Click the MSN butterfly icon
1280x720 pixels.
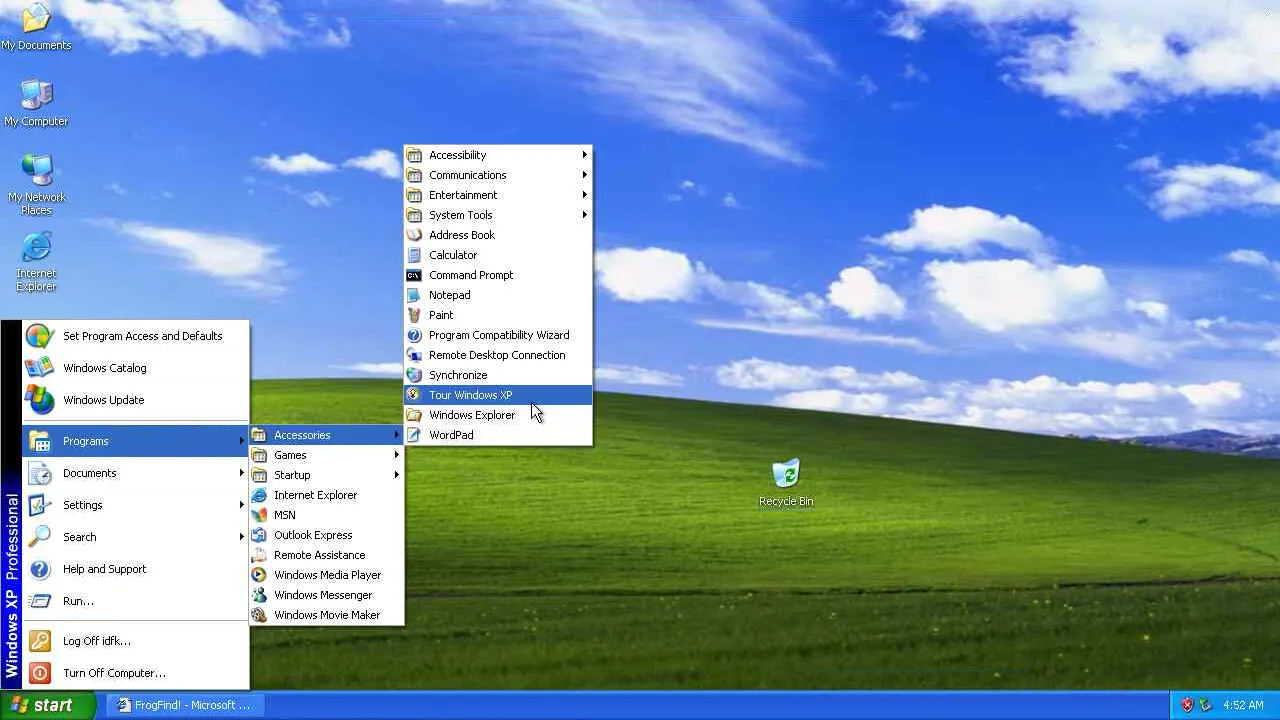[x=259, y=515]
